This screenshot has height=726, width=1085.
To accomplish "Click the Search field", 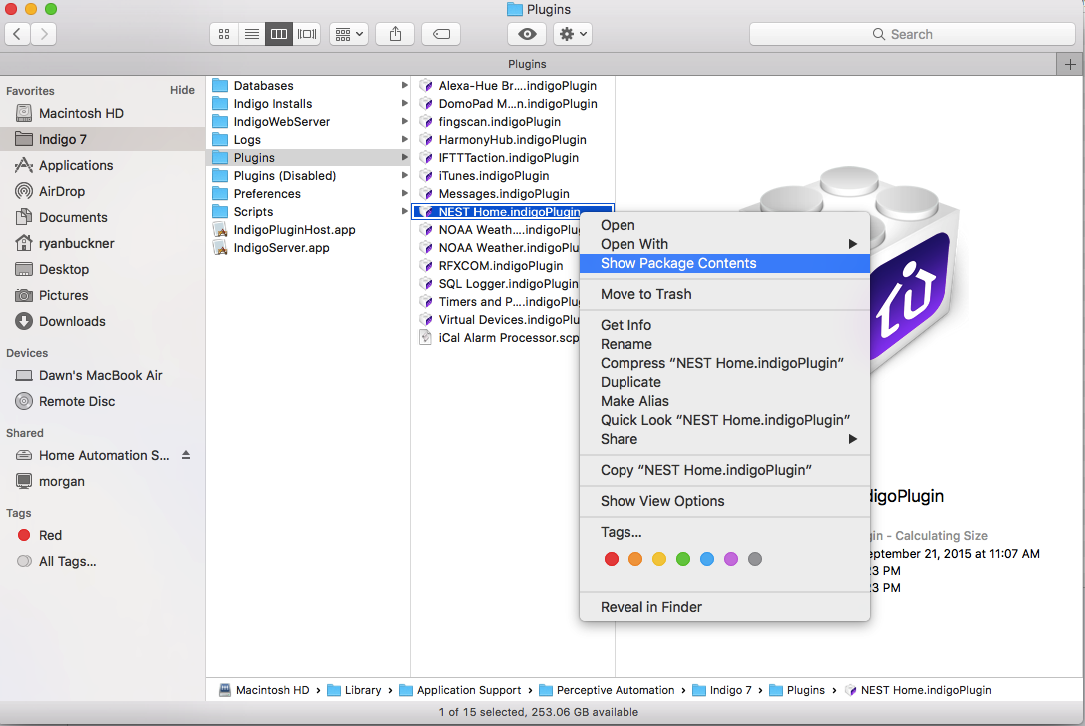I will (912, 34).
